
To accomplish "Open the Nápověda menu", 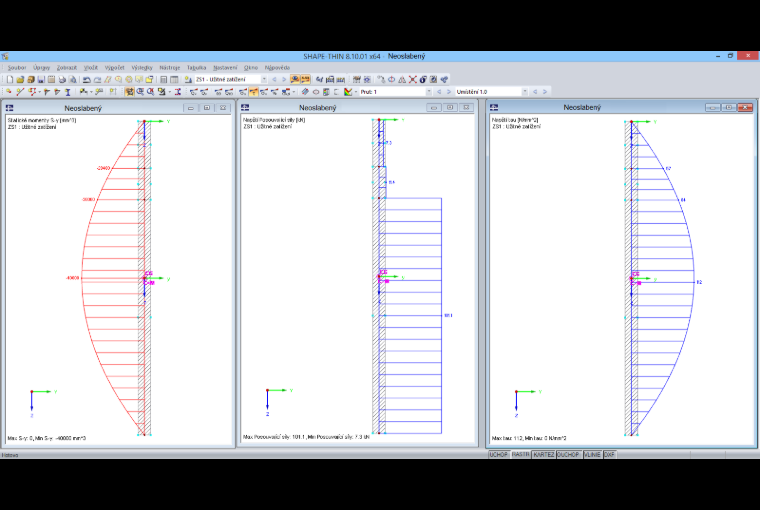I will pos(277,67).
